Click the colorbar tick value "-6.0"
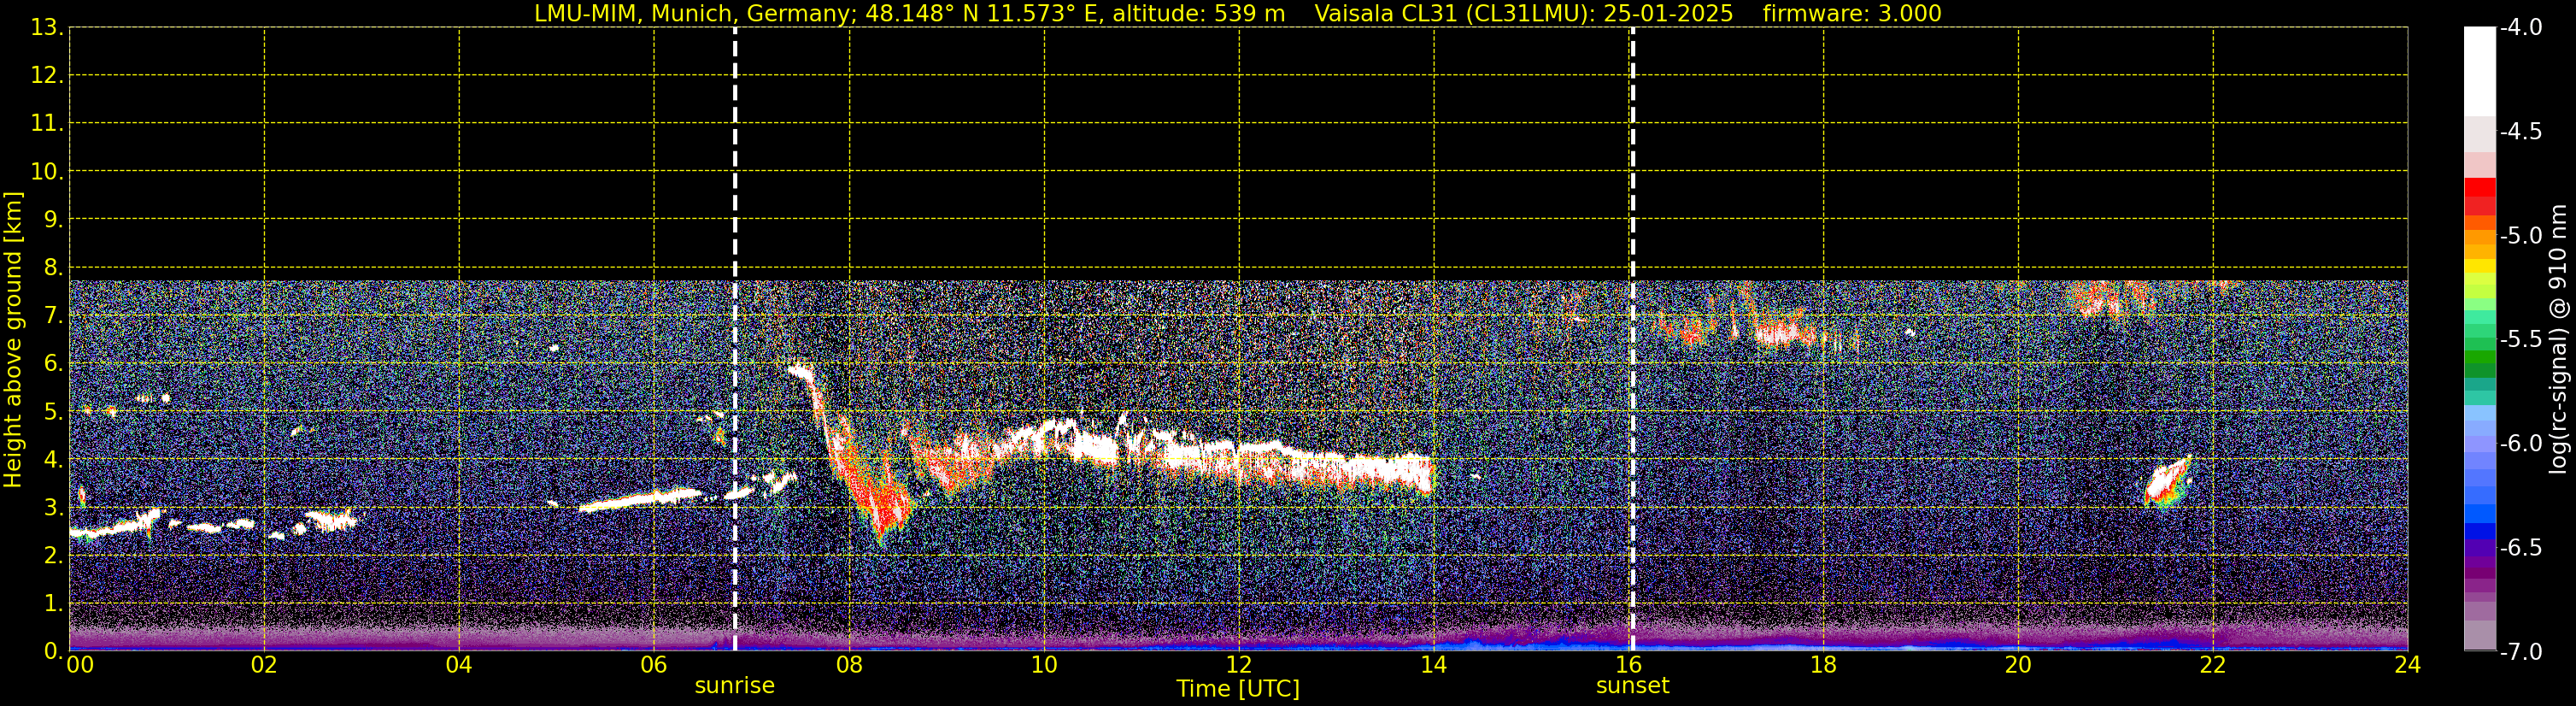The height and width of the screenshot is (706, 2576). coord(2520,443)
